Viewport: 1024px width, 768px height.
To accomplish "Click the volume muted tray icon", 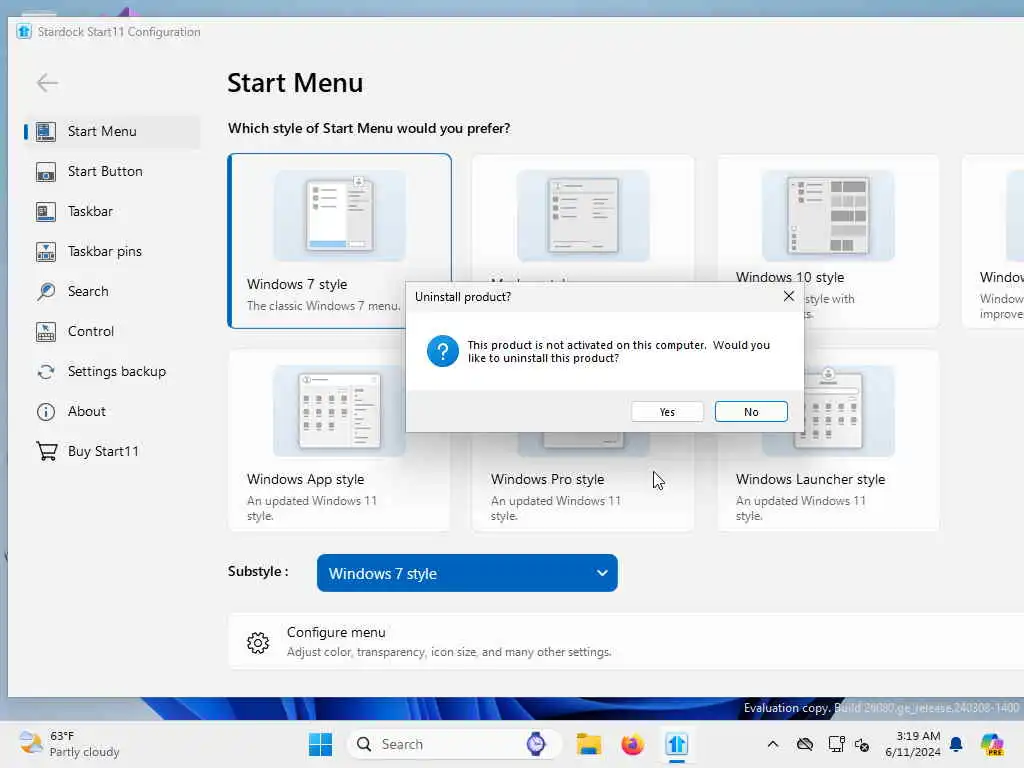I will click(862, 744).
